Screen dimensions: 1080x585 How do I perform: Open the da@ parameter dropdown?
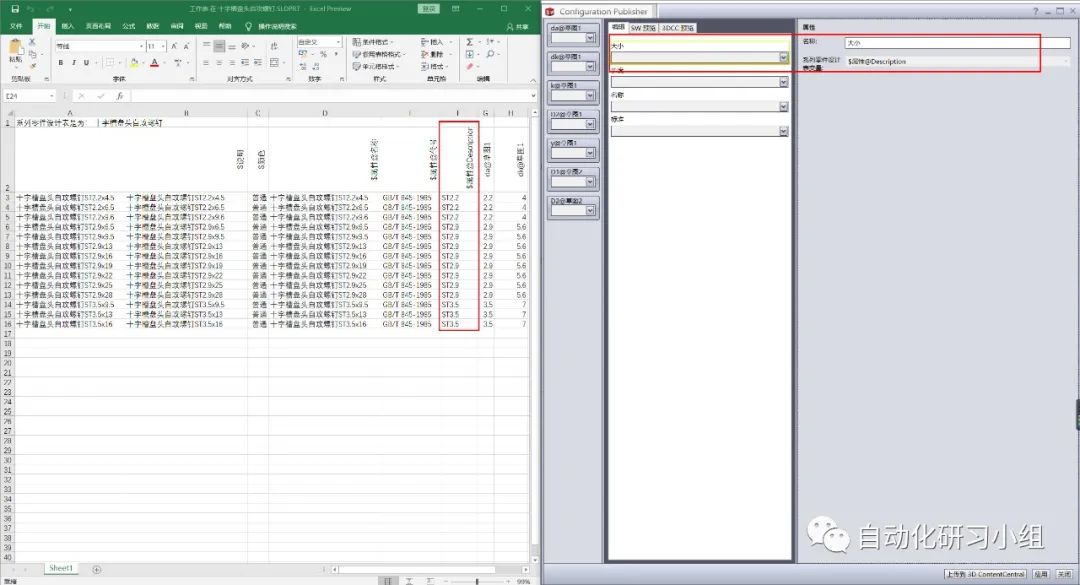click(x=590, y=38)
